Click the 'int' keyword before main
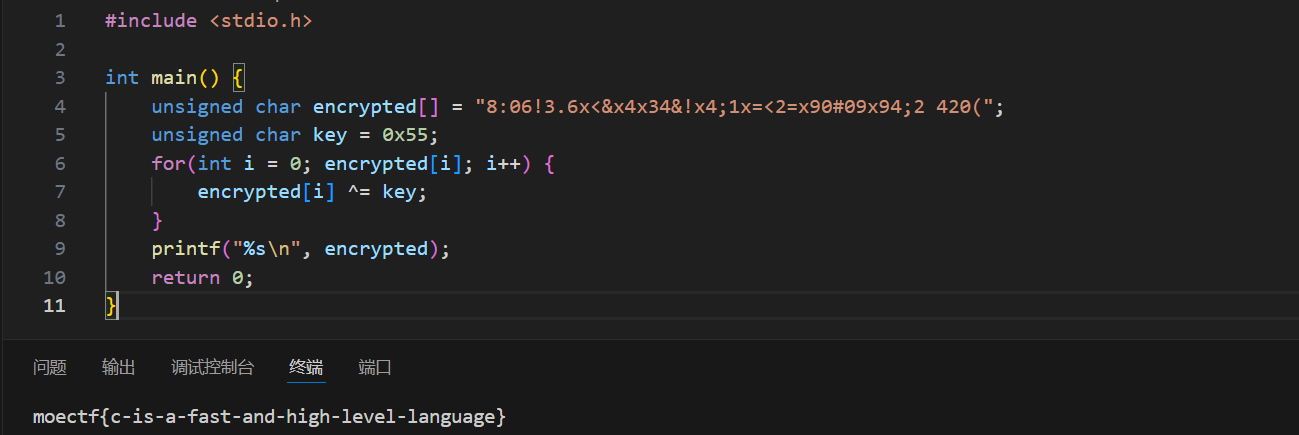This screenshot has width=1299, height=435. click(x=122, y=77)
